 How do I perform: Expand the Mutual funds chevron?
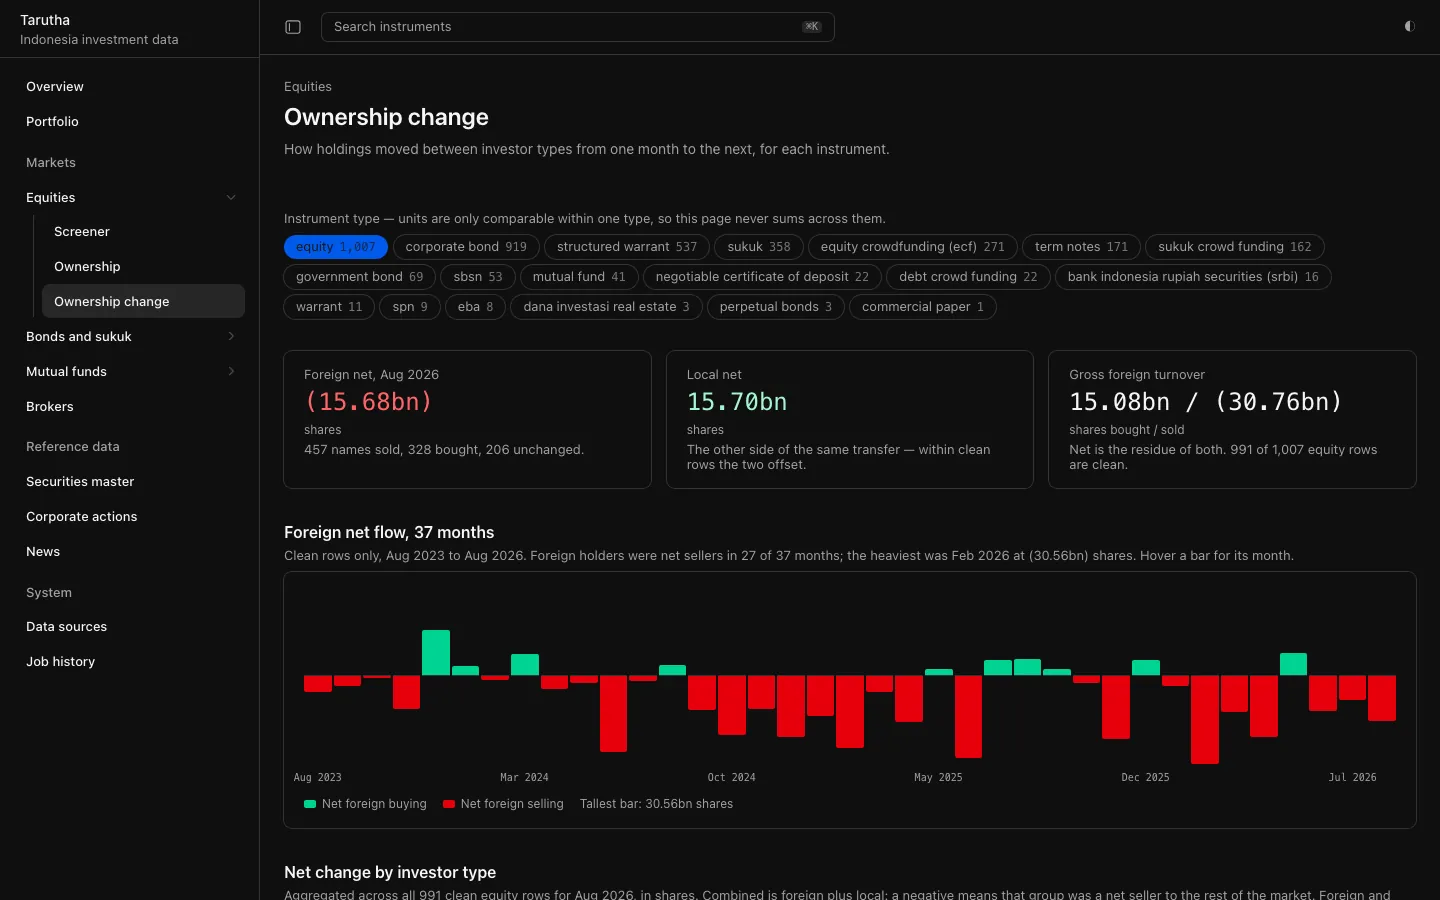click(x=231, y=371)
